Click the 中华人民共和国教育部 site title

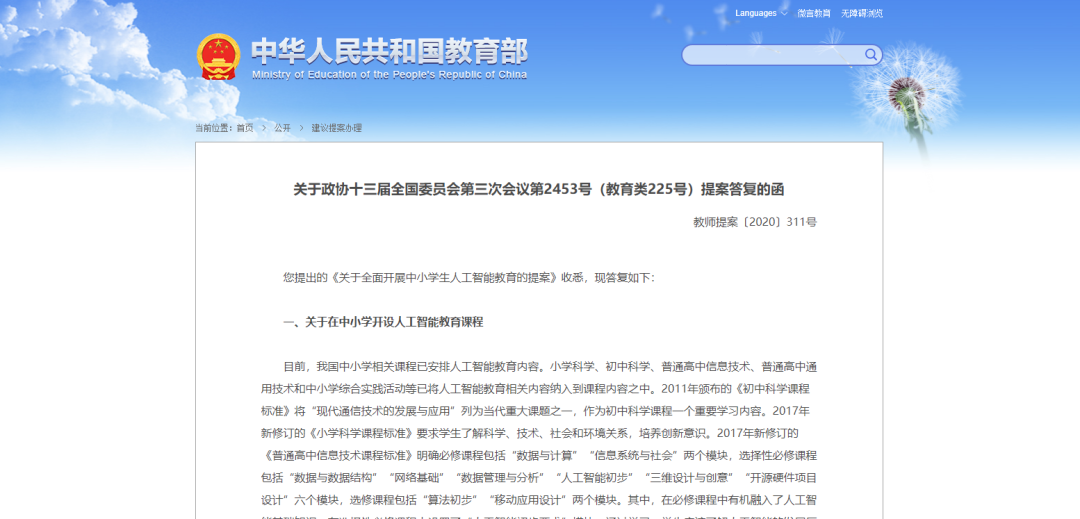(389, 50)
